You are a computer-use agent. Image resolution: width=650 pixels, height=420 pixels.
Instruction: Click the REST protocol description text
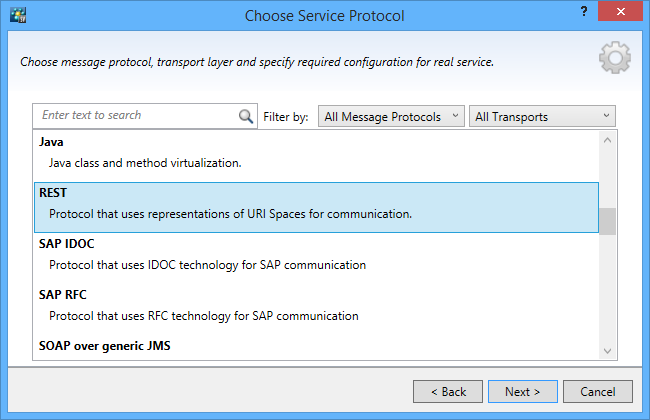tap(230, 213)
